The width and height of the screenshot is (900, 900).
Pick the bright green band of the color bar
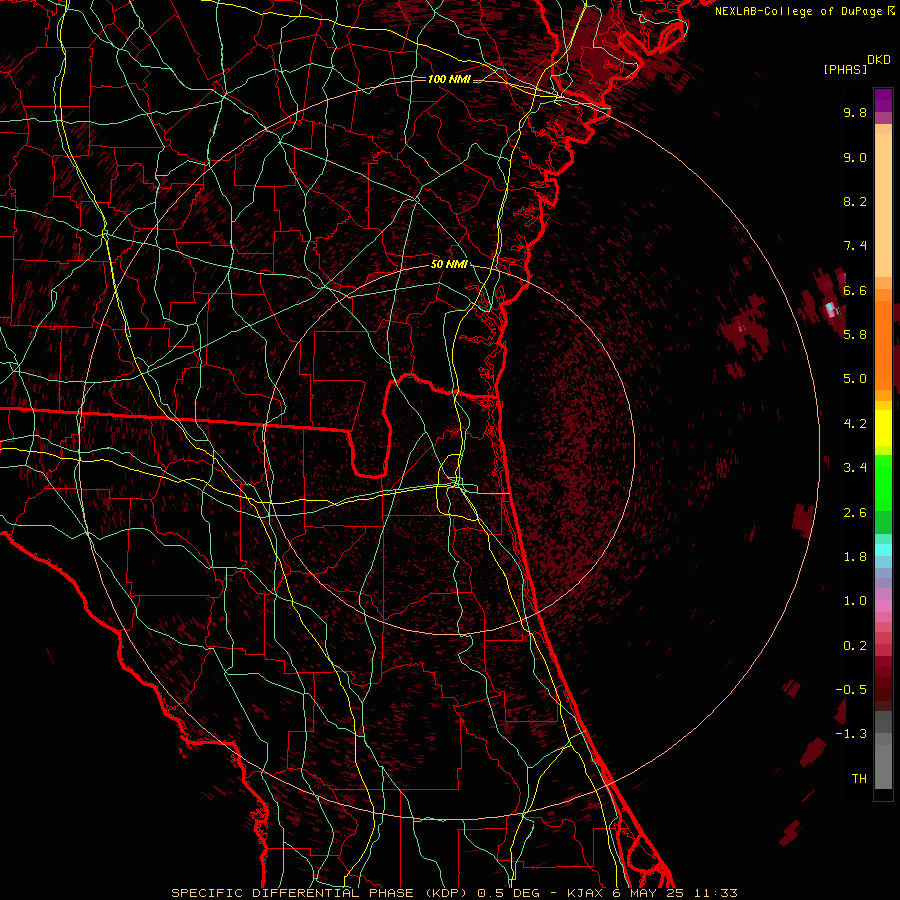(883, 482)
